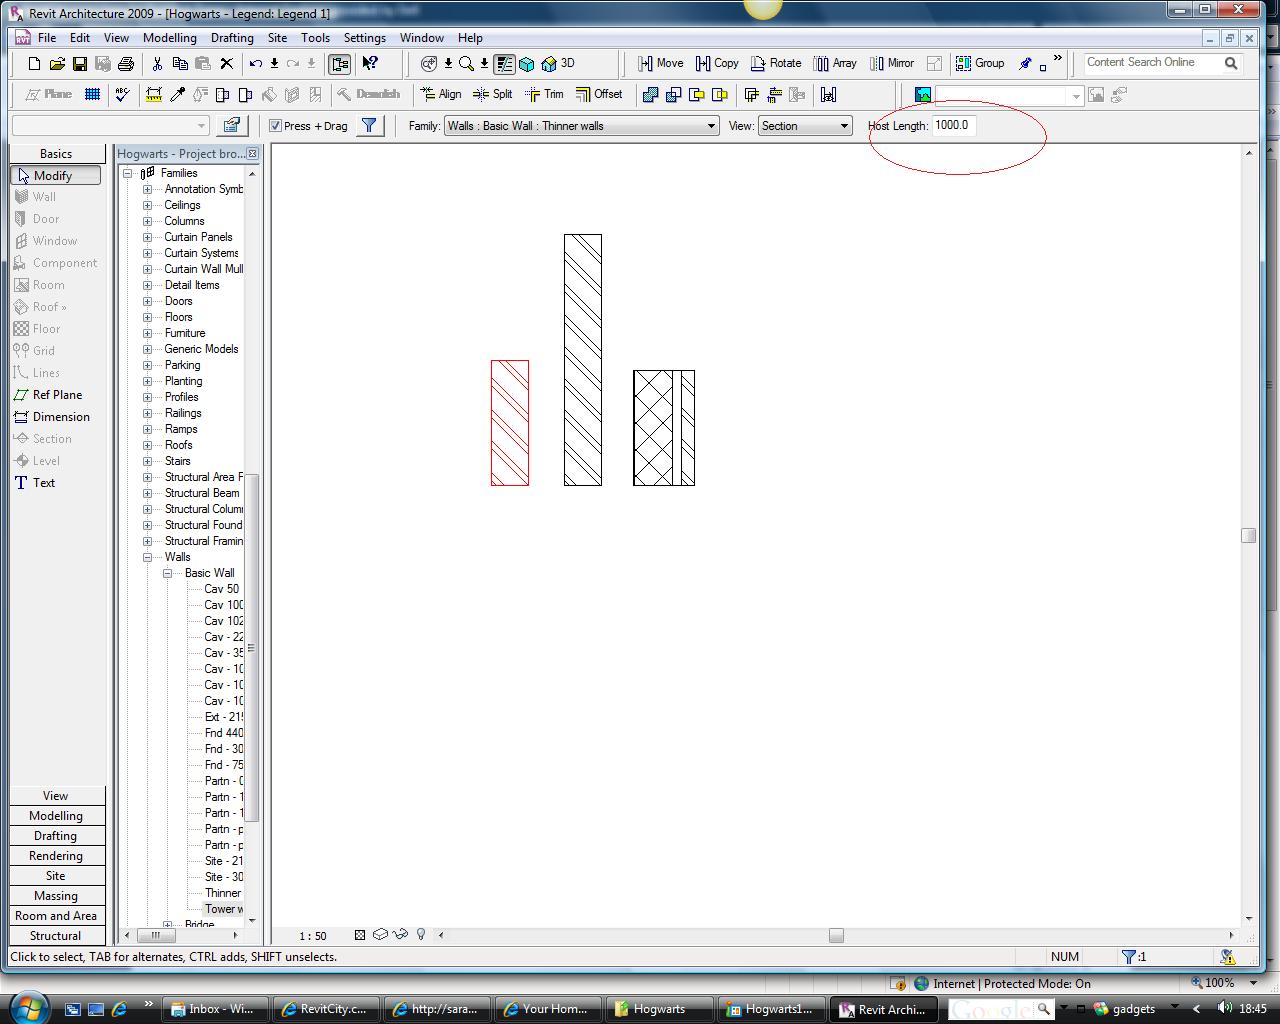The width and height of the screenshot is (1280, 1024).
Task: Choose the Align tool
Action: [441, 94]
